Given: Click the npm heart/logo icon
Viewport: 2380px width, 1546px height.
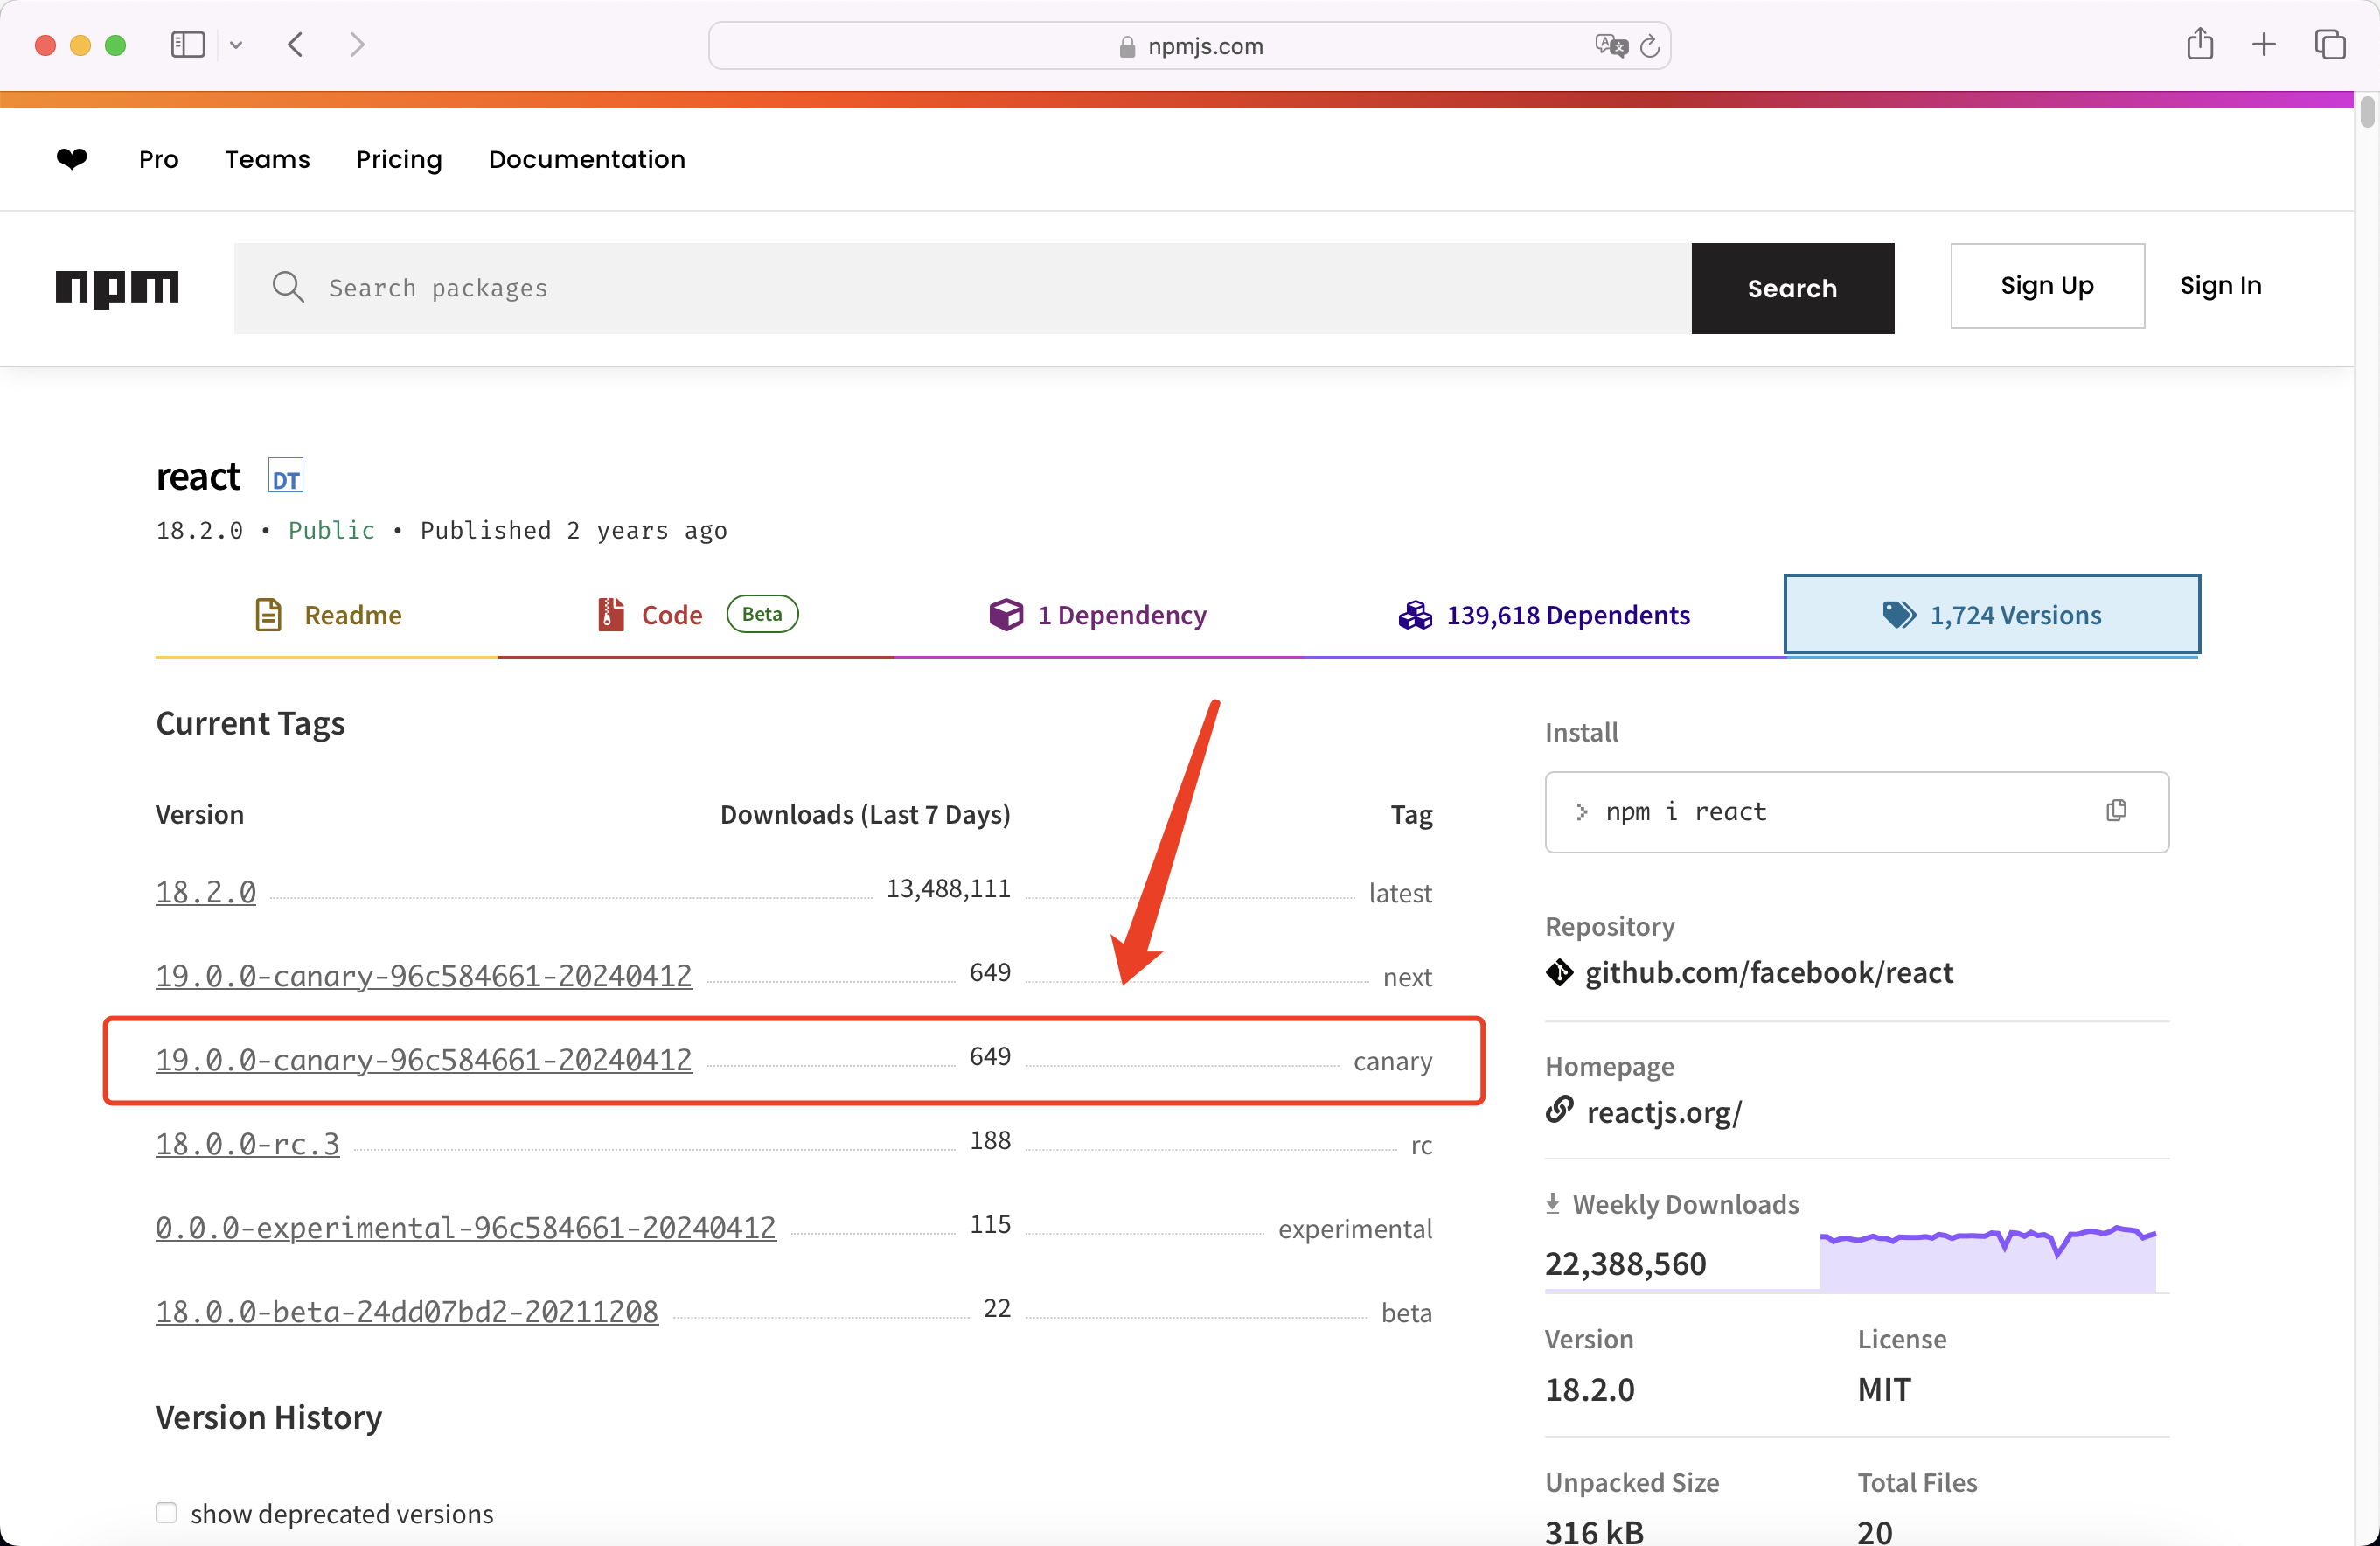Looking at the screenshot, I should coord(71,158).
